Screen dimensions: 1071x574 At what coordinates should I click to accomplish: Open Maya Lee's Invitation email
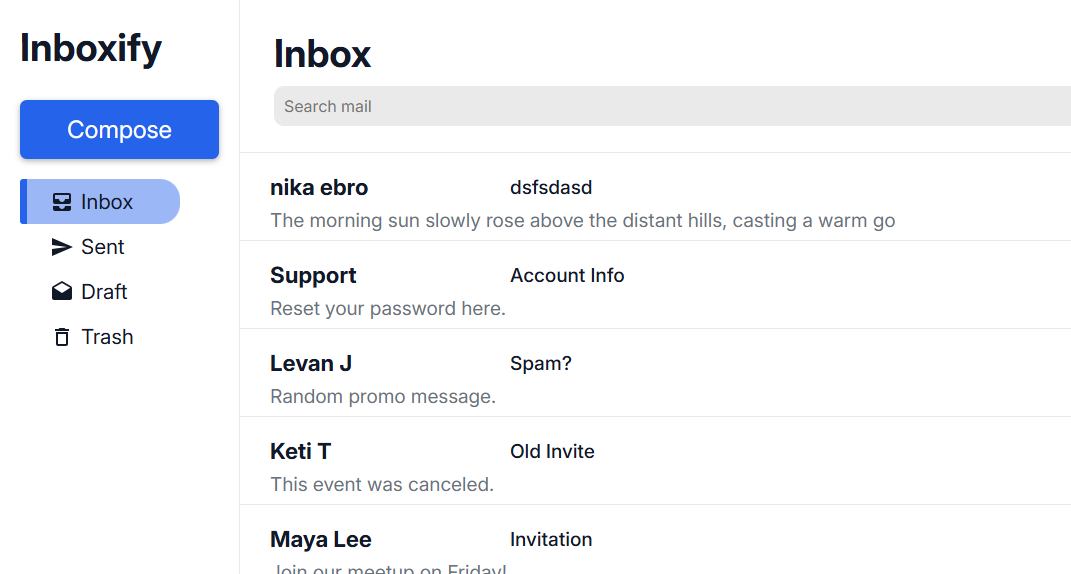pos(551,540)
